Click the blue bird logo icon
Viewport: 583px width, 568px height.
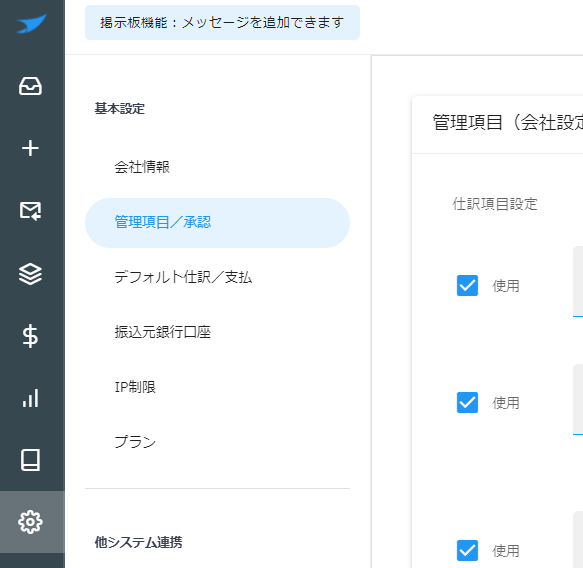coord(32,23)
